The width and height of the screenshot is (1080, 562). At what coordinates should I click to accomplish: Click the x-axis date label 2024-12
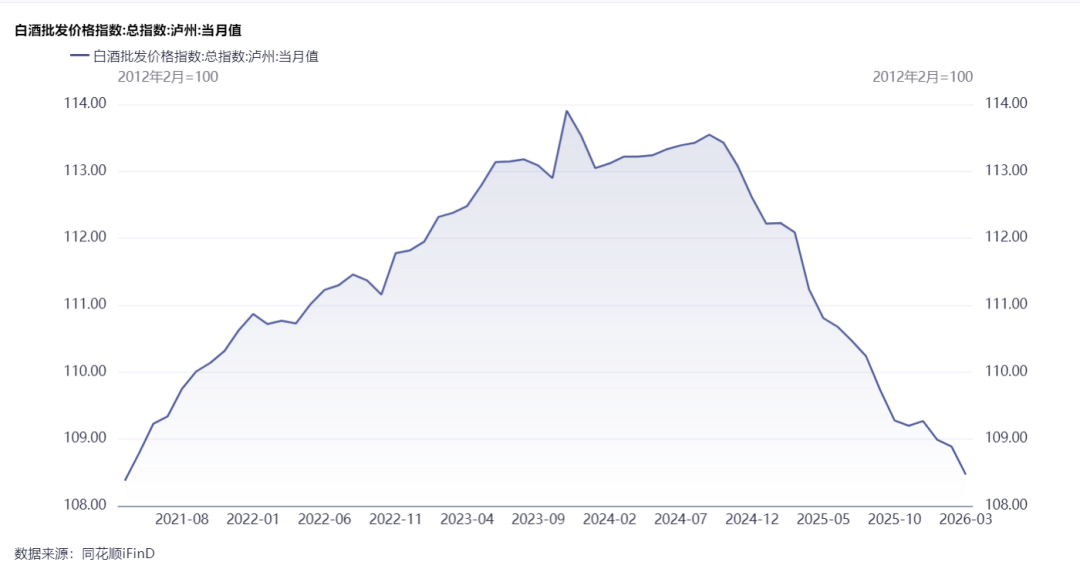click(x=752, y=519)
